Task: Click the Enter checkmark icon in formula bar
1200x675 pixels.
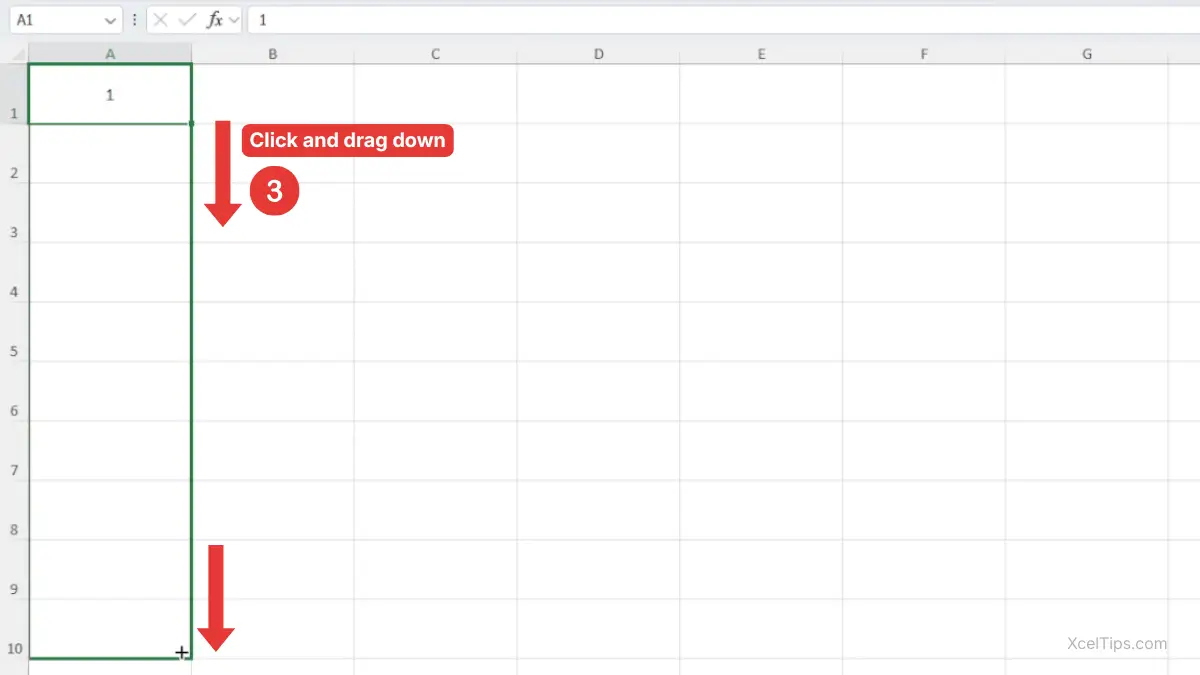Action: click(x=187, y=20)
